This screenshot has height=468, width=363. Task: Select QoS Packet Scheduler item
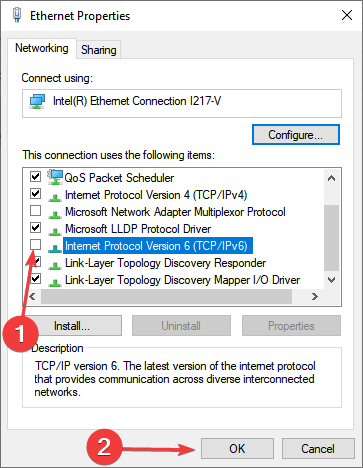click(x=119, y=178)
